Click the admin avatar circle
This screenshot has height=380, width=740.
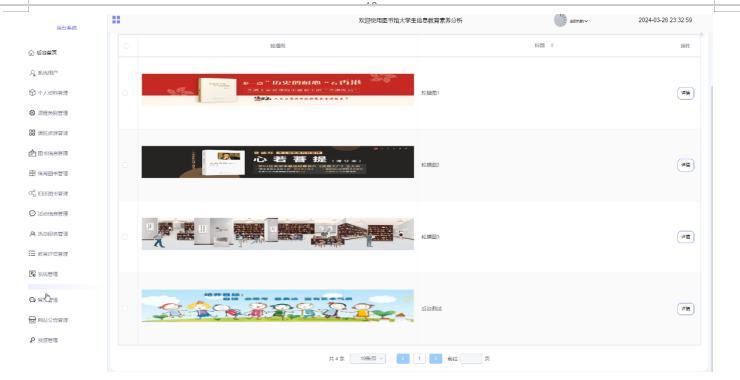(560, 20)
